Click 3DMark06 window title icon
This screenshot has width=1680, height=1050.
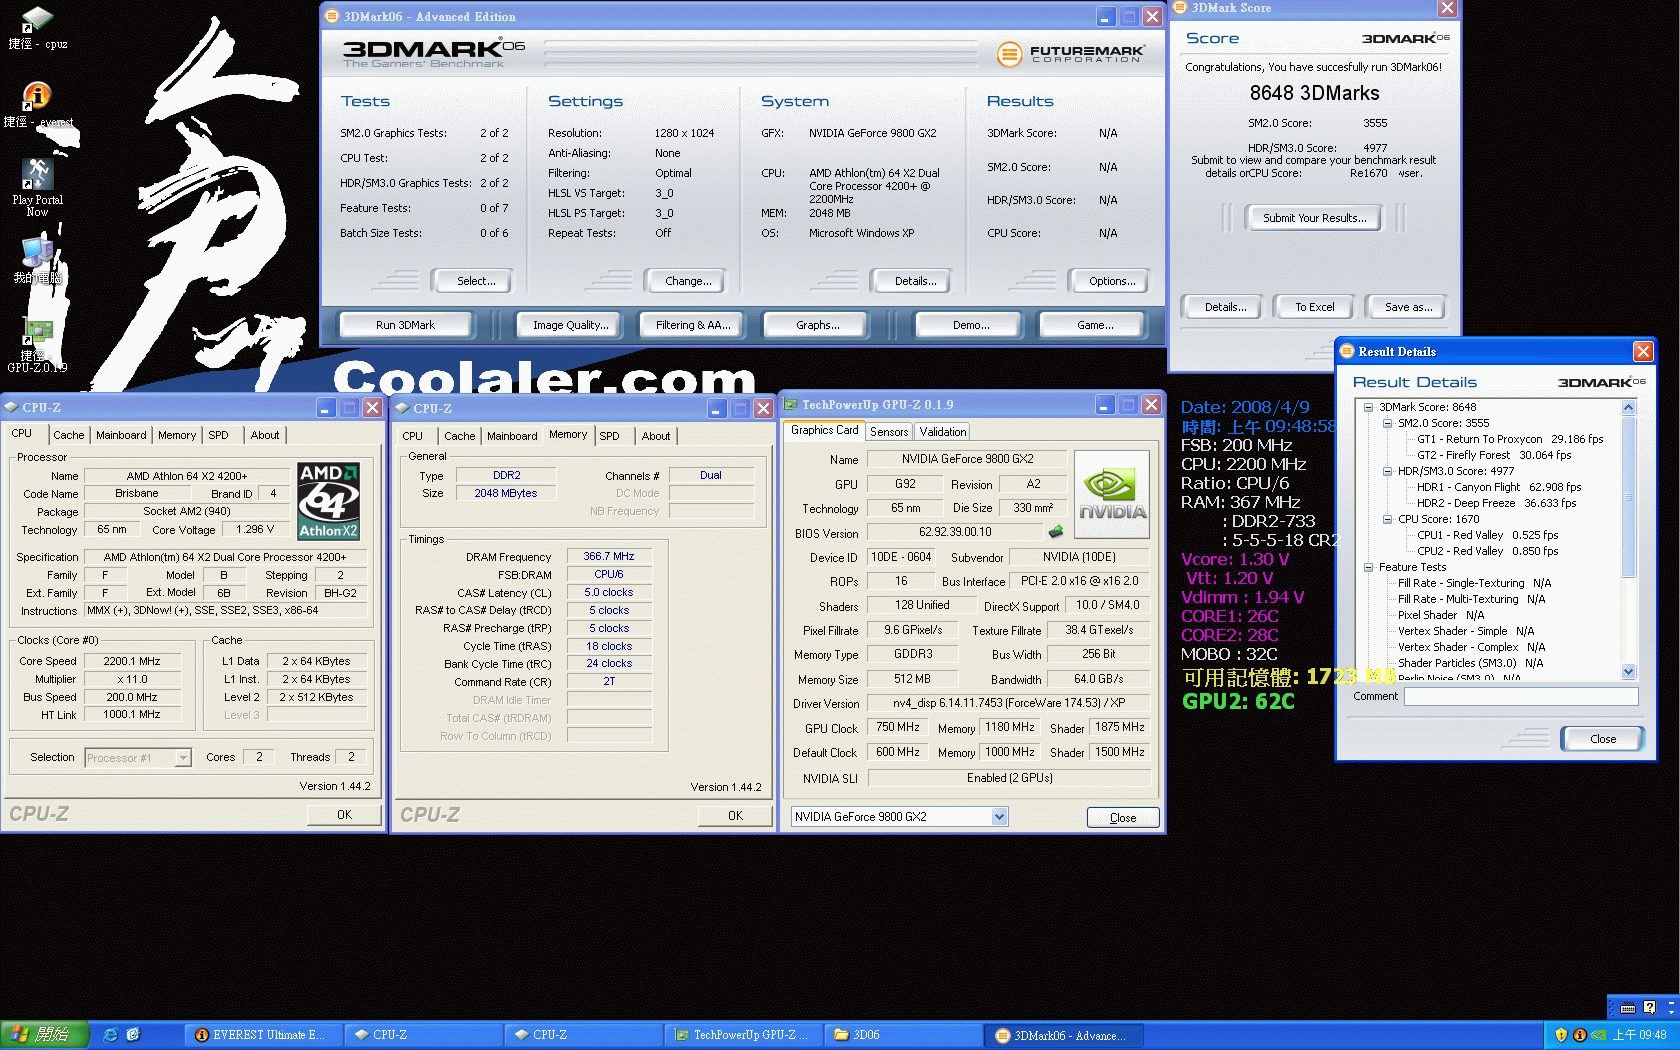pos(332,16)
